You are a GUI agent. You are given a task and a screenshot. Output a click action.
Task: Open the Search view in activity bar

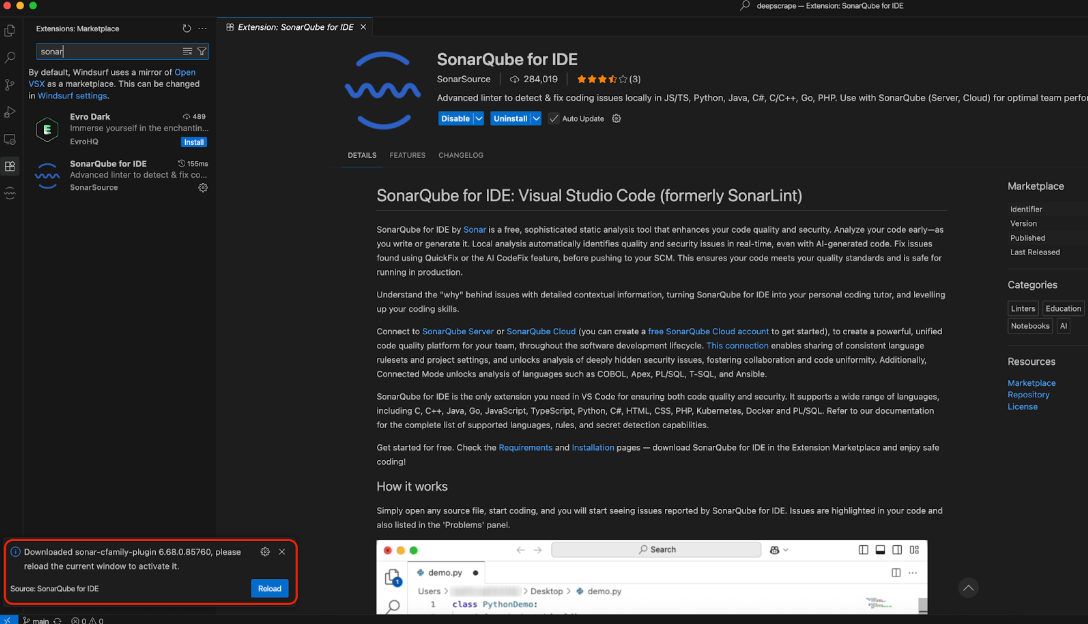pos(10,58)
